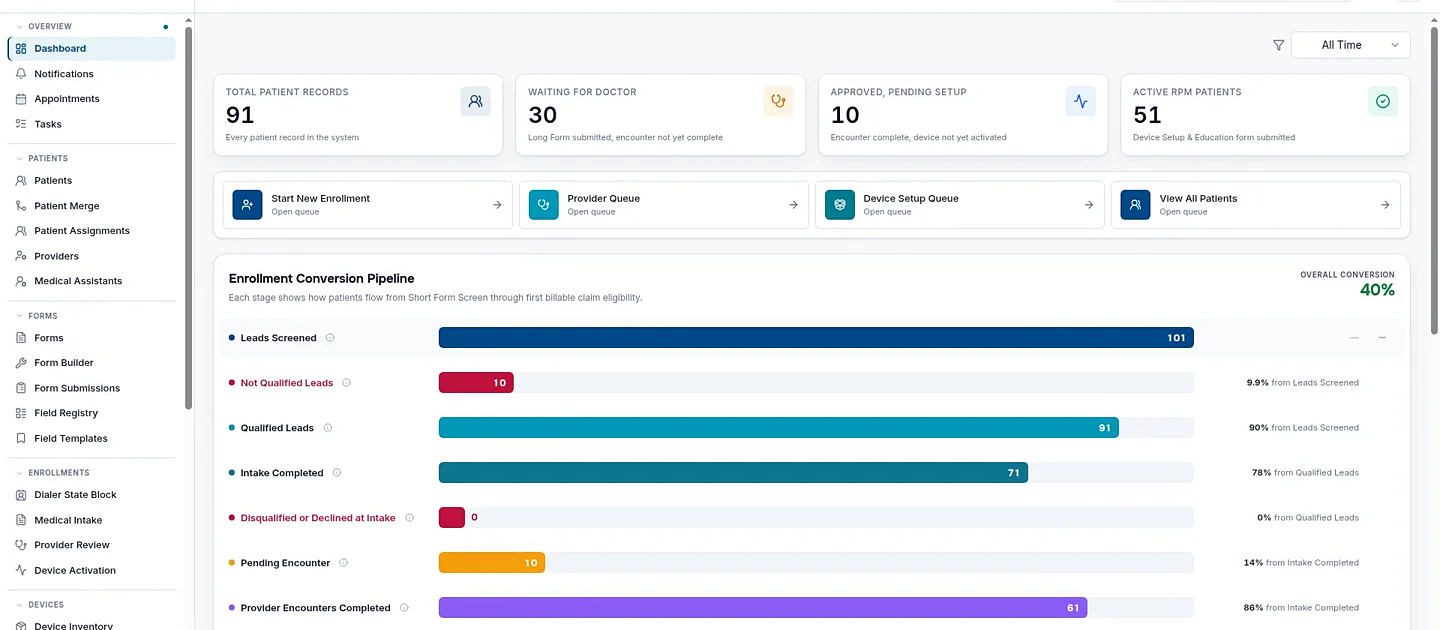Click the Overall Conversion 40% value
Screen dimensions: 1440x630
point(1377,290)
